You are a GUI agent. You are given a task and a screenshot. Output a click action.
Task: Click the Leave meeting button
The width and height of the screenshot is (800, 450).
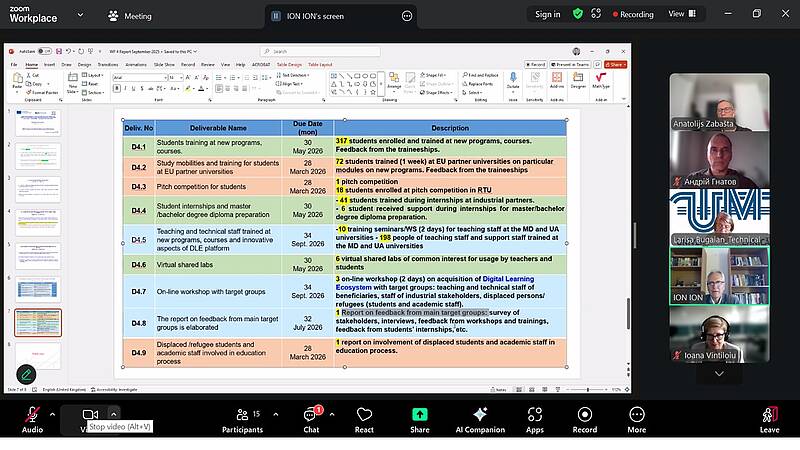click(769, 415)
